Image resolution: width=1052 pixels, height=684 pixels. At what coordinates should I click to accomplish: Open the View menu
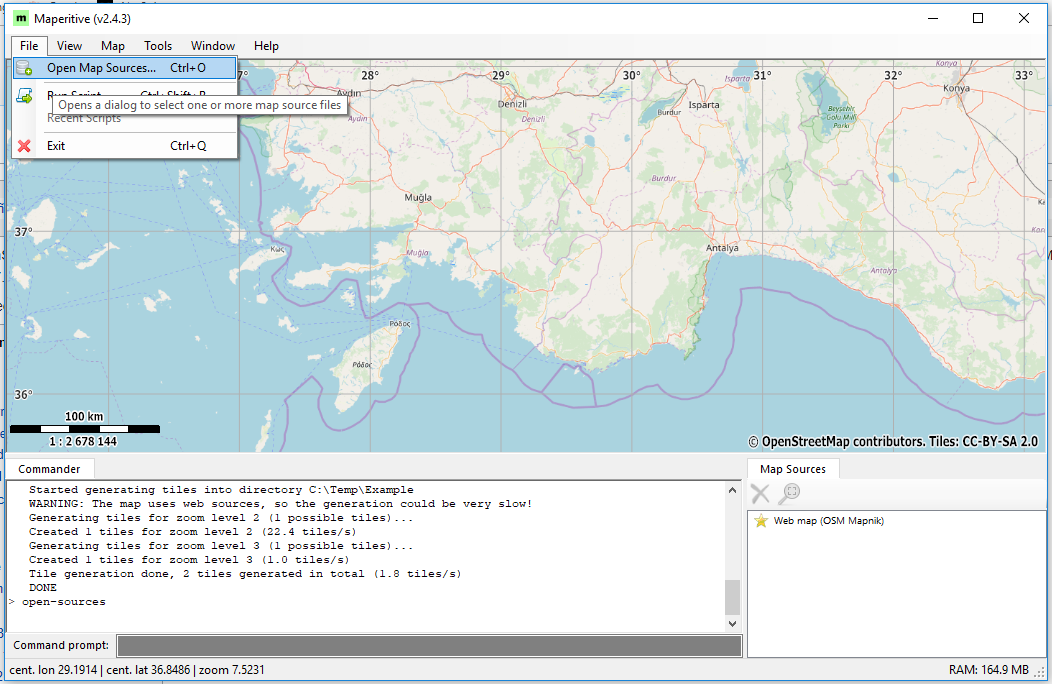click(69, 46)
